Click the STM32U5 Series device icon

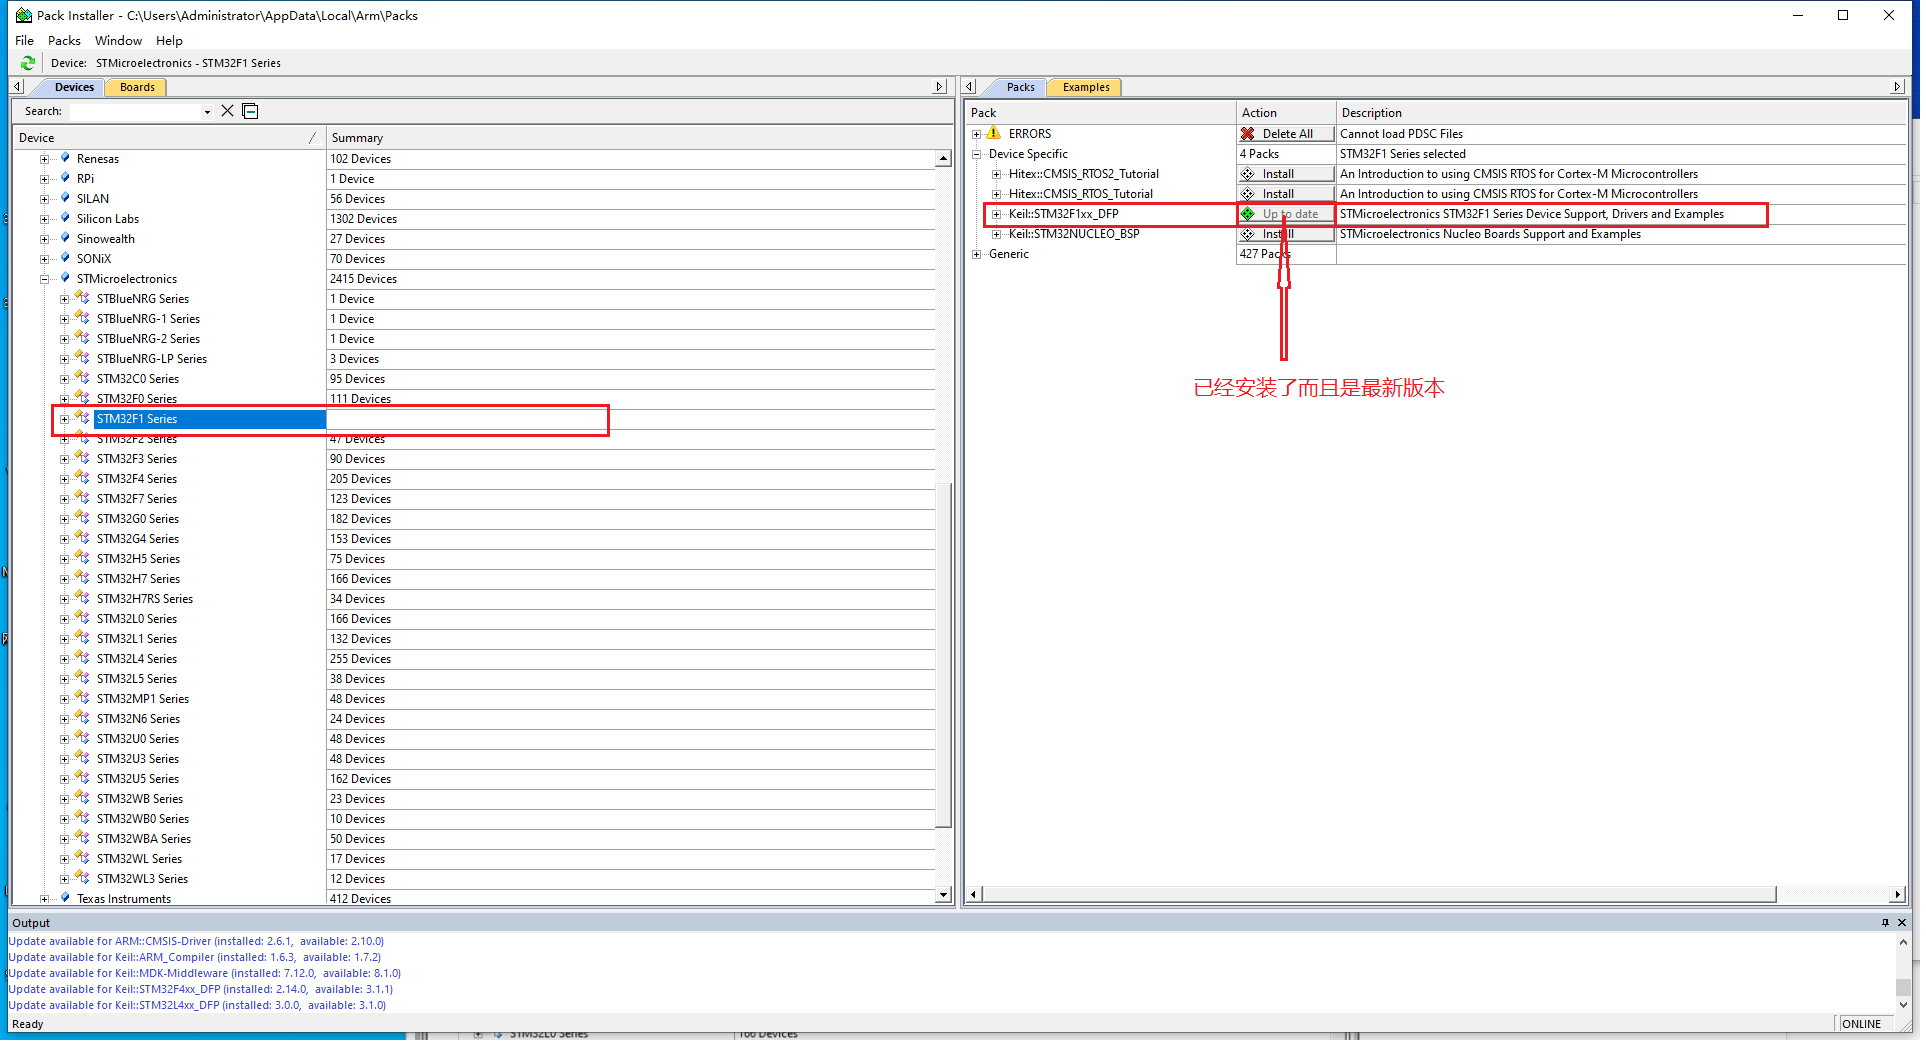83,778
